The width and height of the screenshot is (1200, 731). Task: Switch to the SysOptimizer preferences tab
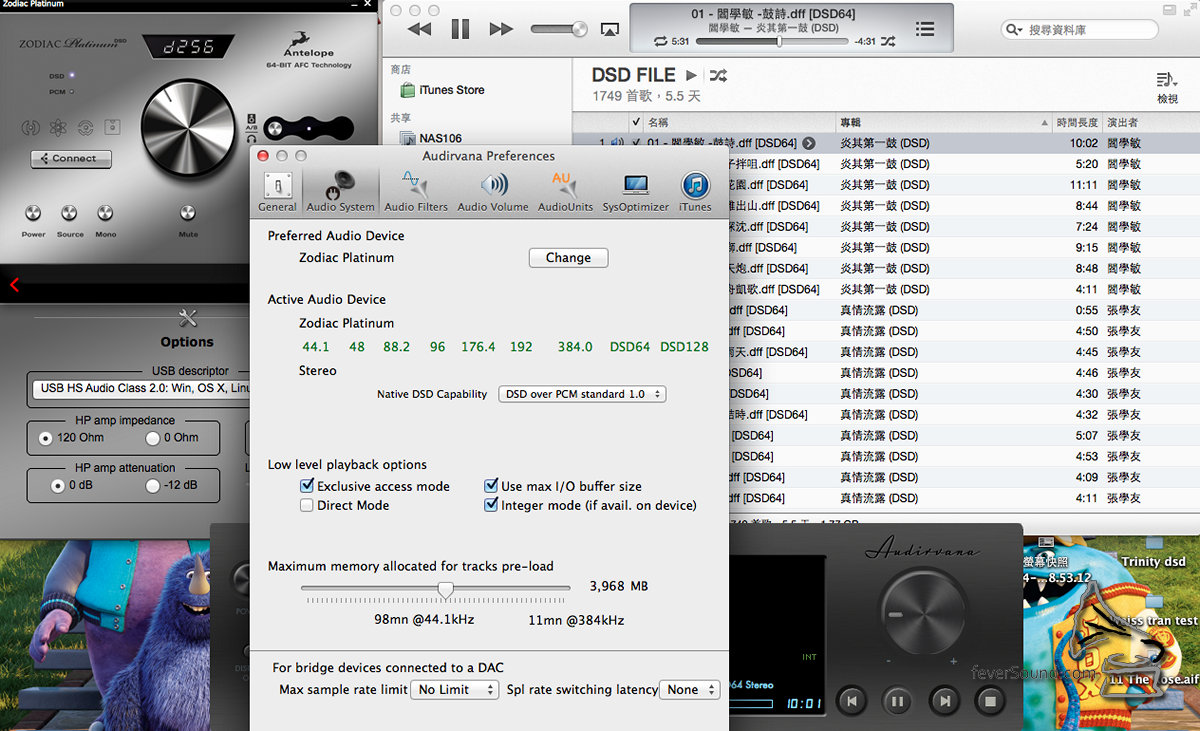coord(635,191)
